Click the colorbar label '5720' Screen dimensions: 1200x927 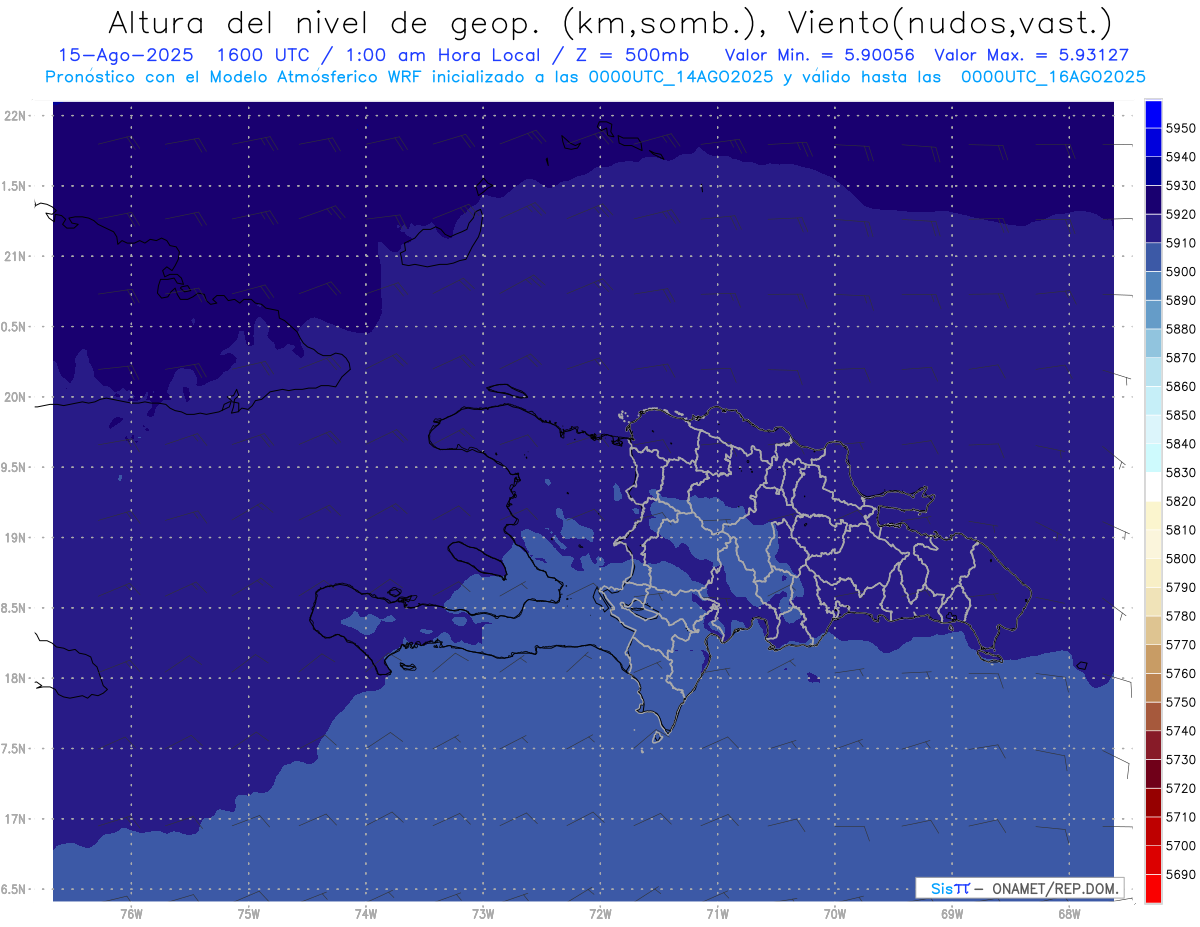point(1180,788)
